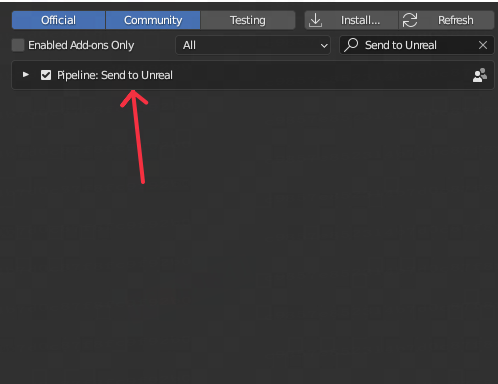The height and width of the screenshot is (384, 498).
Task: Click the Install... button
Action: (351, 20)
